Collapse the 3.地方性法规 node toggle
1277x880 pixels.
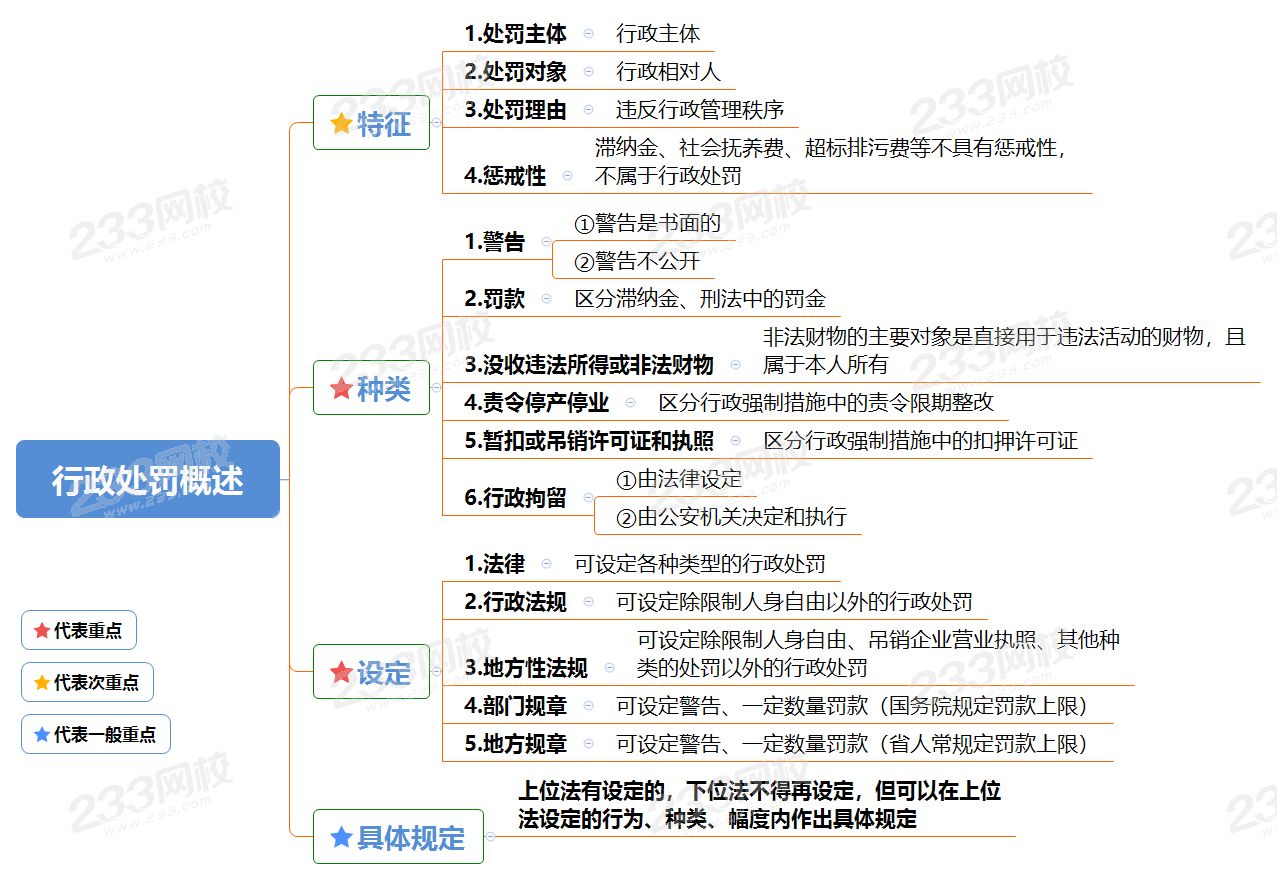609,667
